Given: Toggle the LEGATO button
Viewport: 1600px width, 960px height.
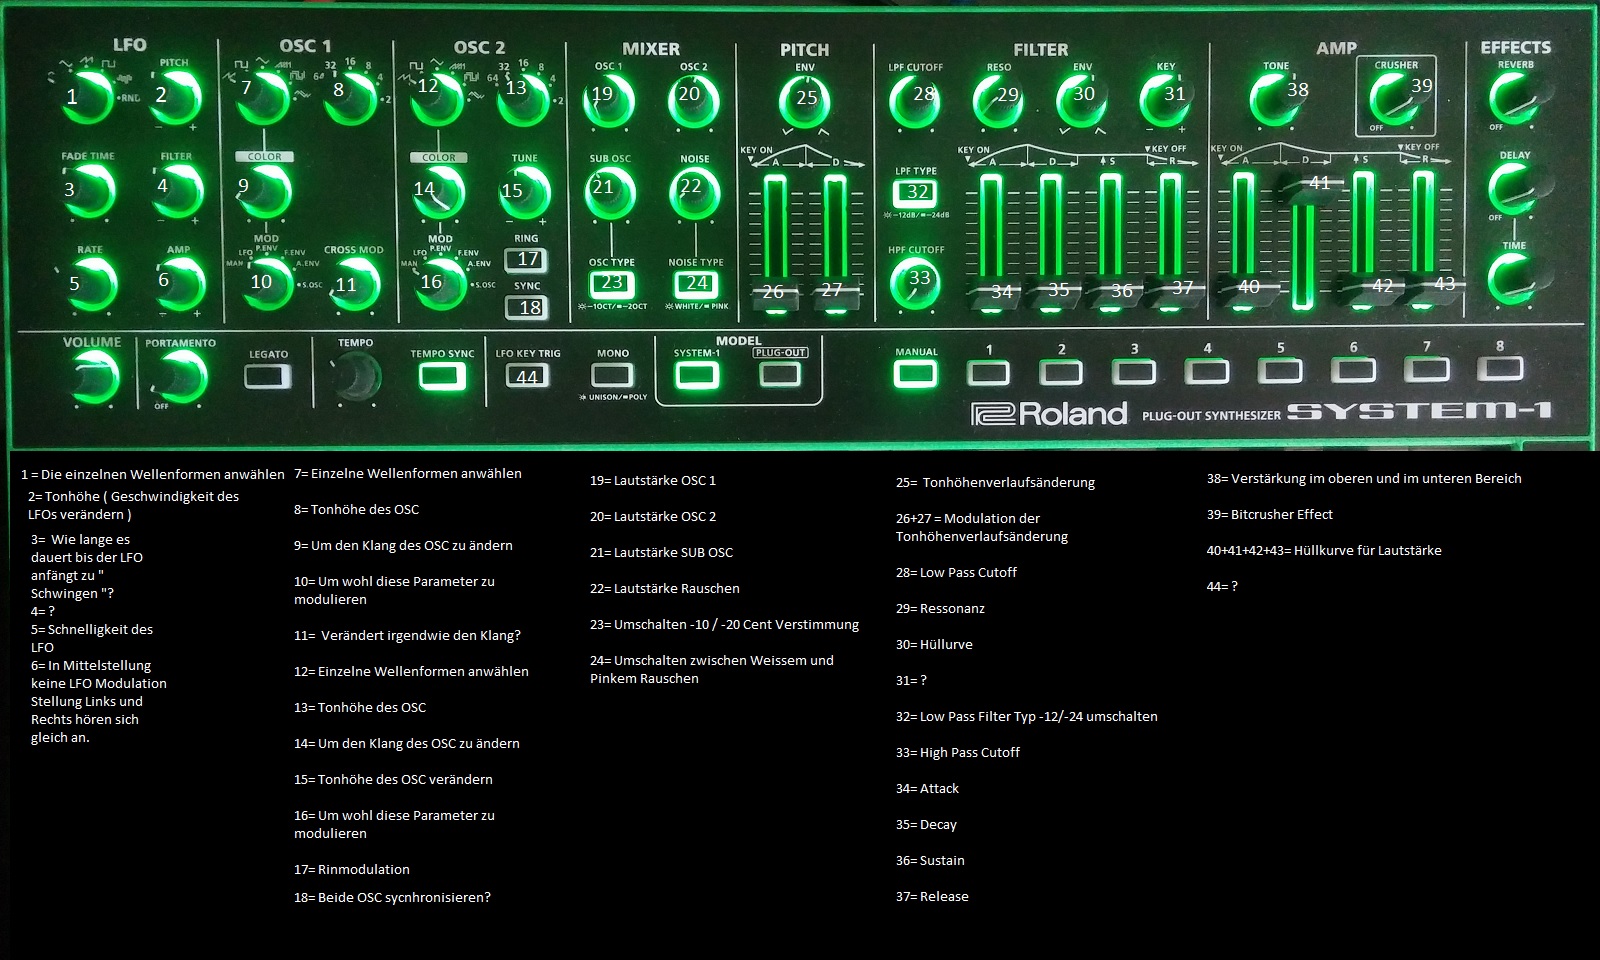Looking at the screenshot, I should [268, 376].
